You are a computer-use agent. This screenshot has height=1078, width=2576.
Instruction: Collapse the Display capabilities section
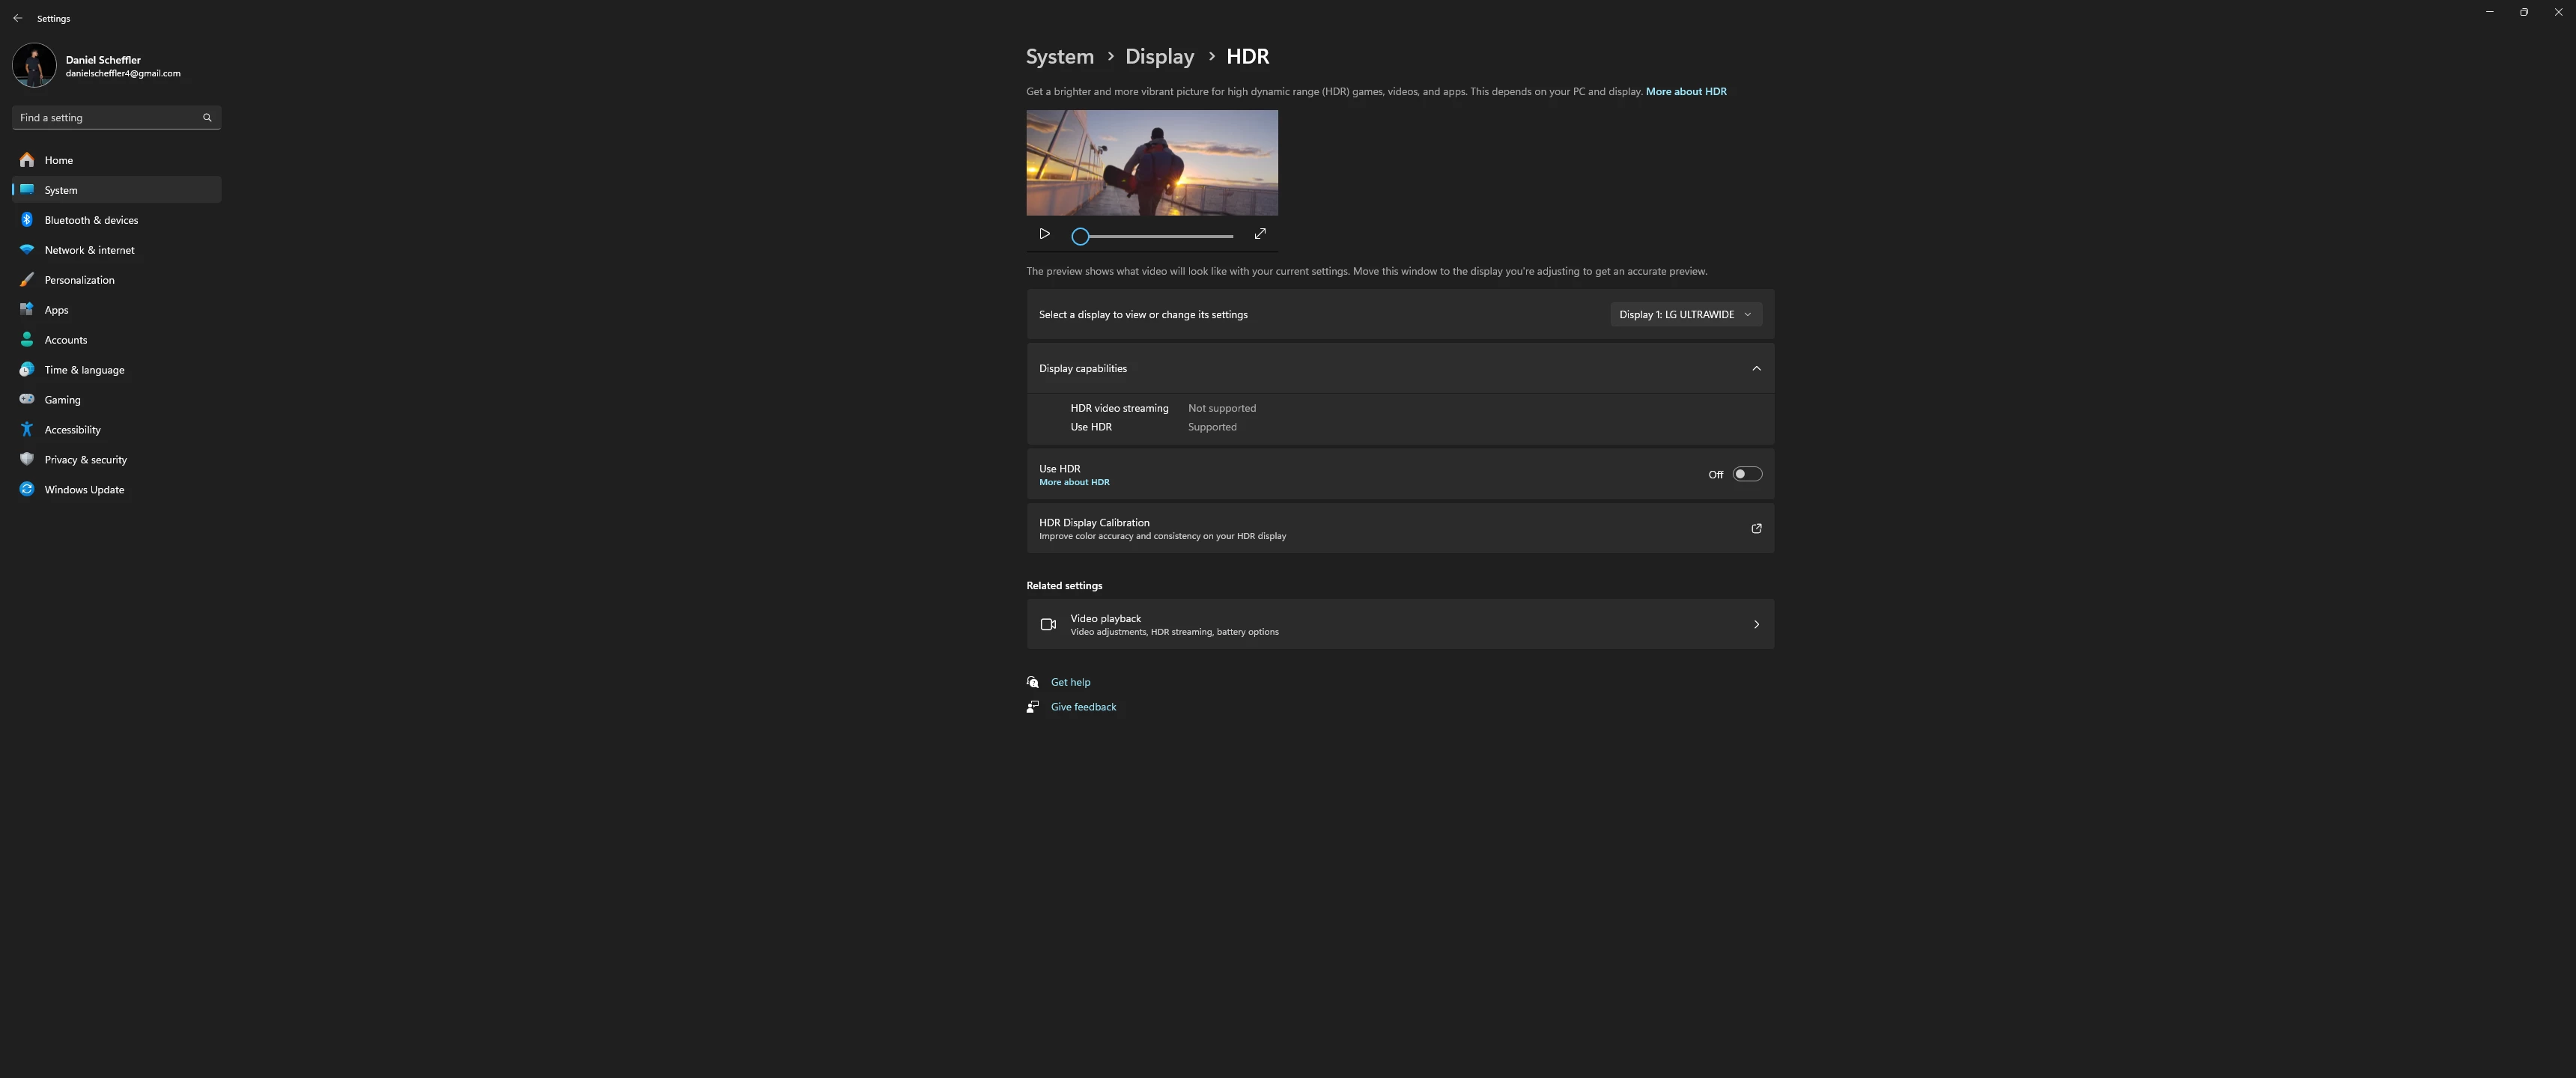[1756, 369]
